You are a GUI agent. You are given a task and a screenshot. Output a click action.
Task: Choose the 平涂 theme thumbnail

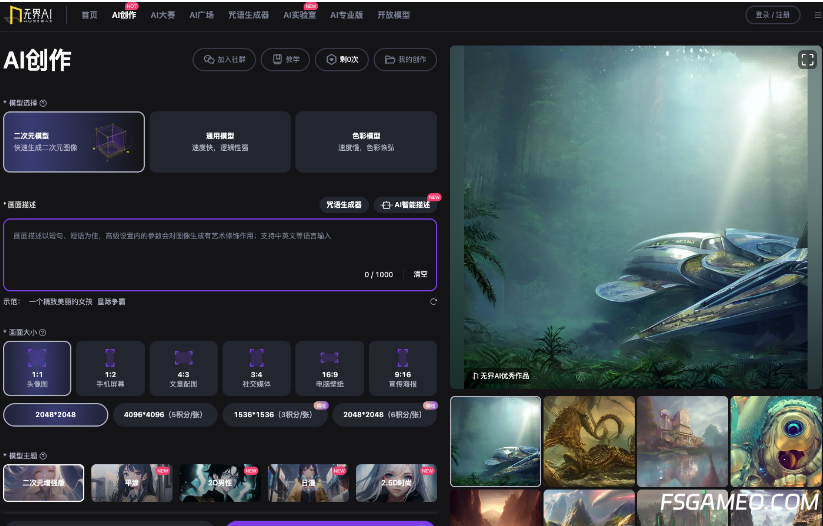pyautogui.click(x=132, y=483)
